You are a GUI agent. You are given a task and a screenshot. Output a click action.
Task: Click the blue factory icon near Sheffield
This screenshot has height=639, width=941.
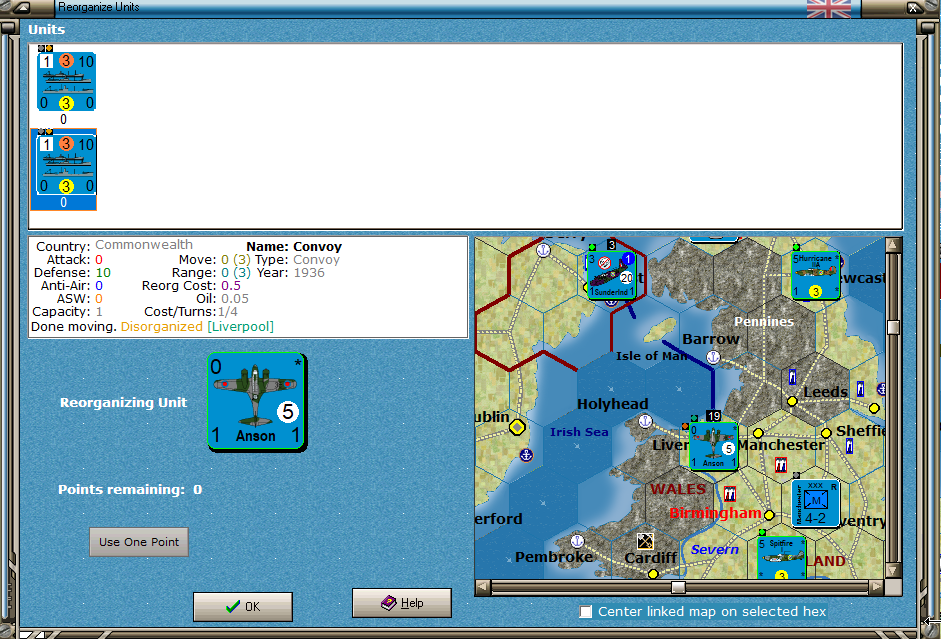(x=849, y=446)
